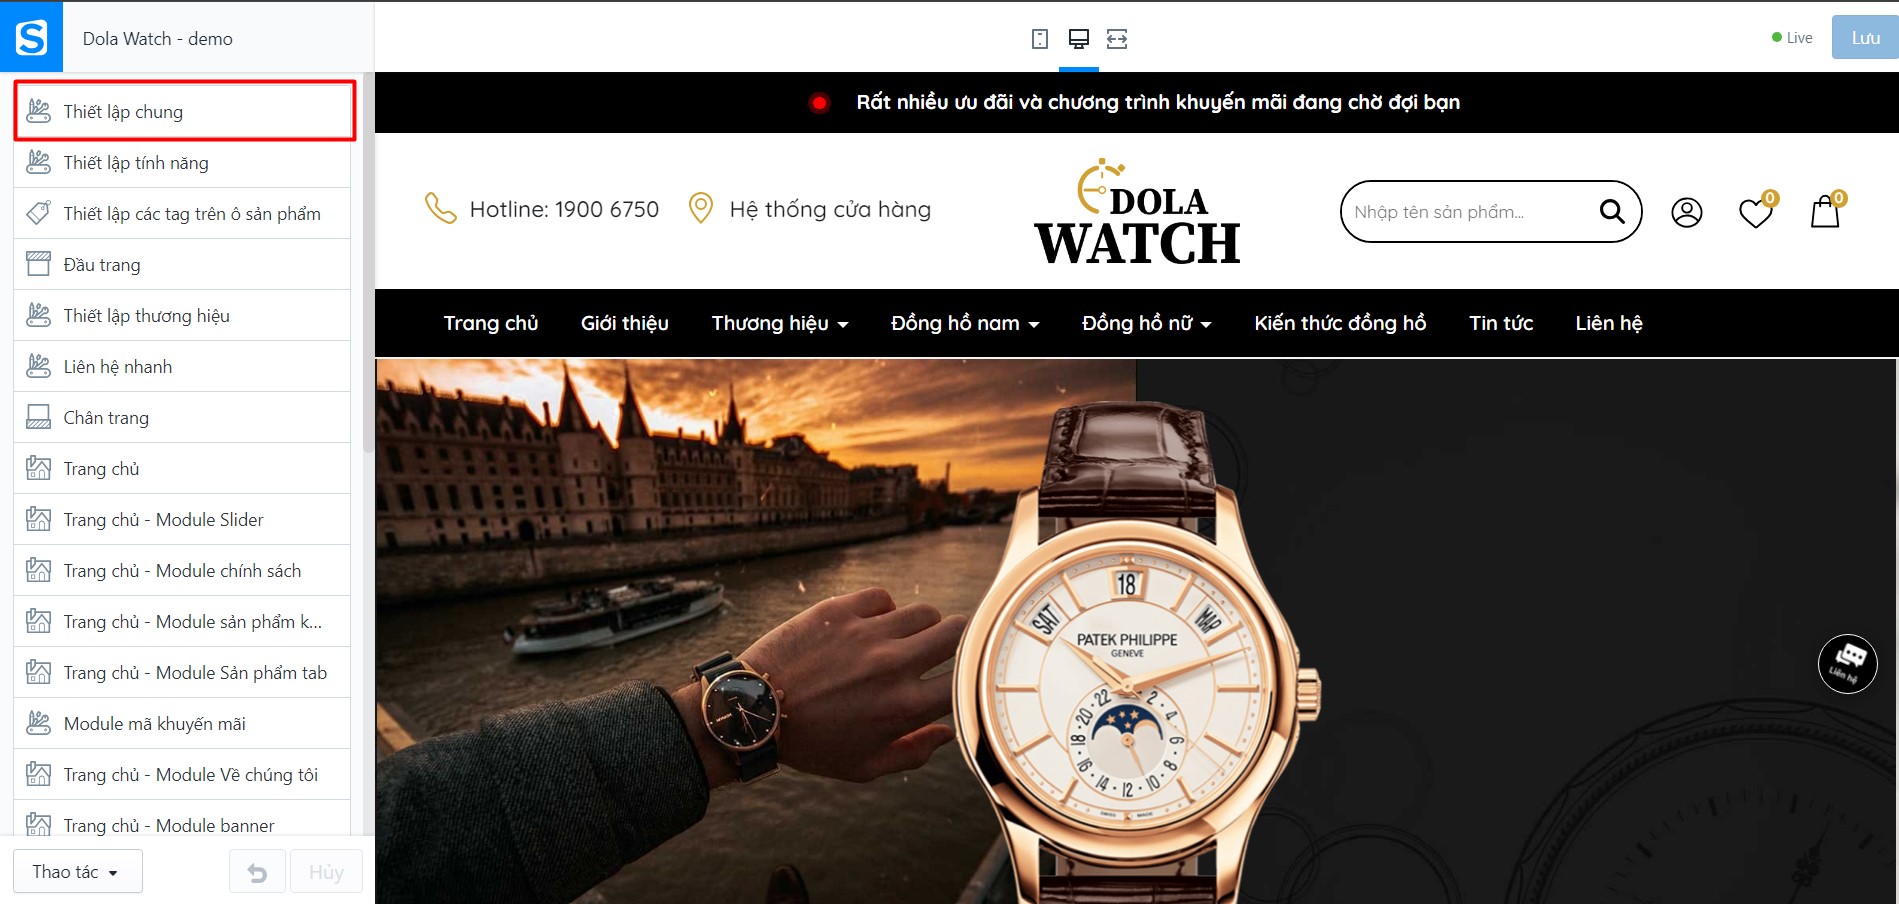This screenshot has height=904, width=1899.
Task: Open Thiết lập thương hiệu section
Action: (182, 315)
